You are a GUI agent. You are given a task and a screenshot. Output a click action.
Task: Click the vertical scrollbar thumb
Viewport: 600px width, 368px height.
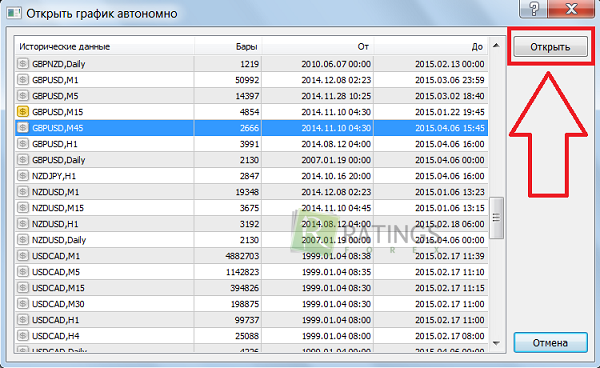(x=496, y=218)
